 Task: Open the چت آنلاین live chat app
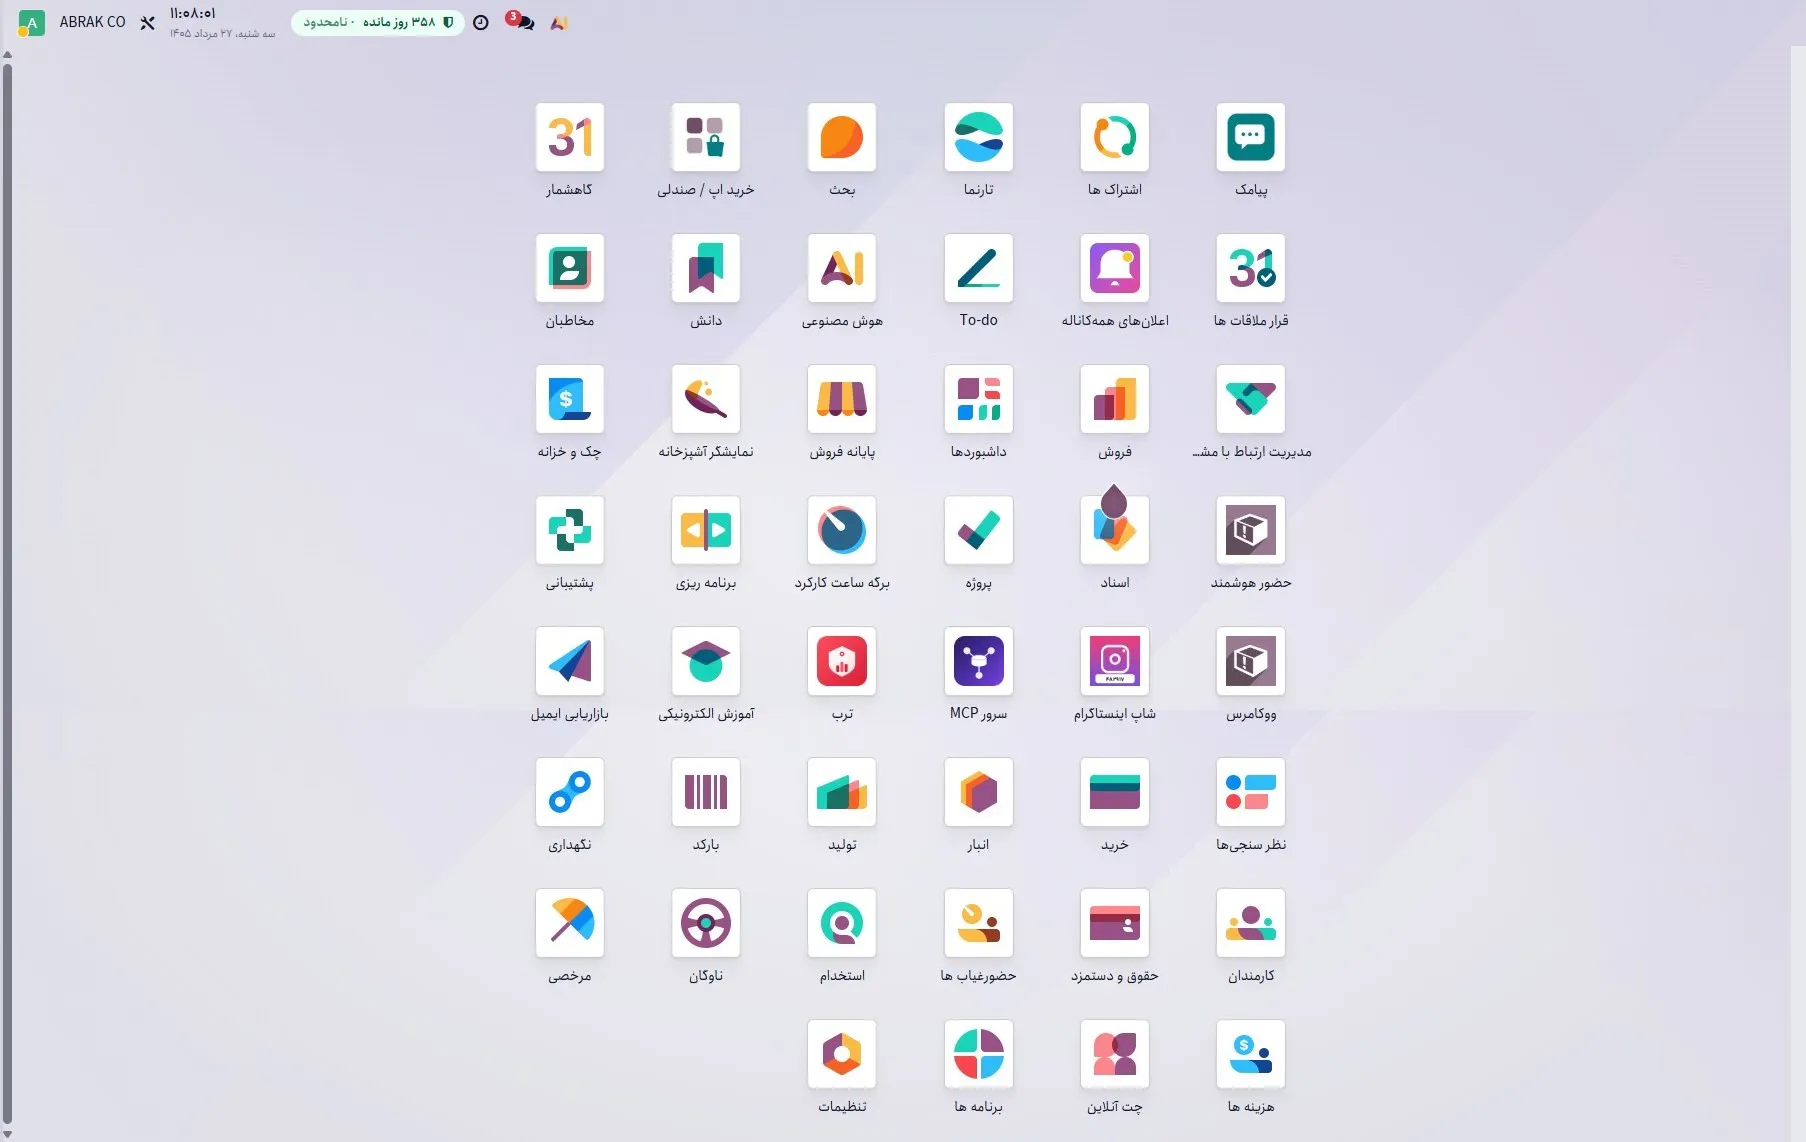1115,1054
